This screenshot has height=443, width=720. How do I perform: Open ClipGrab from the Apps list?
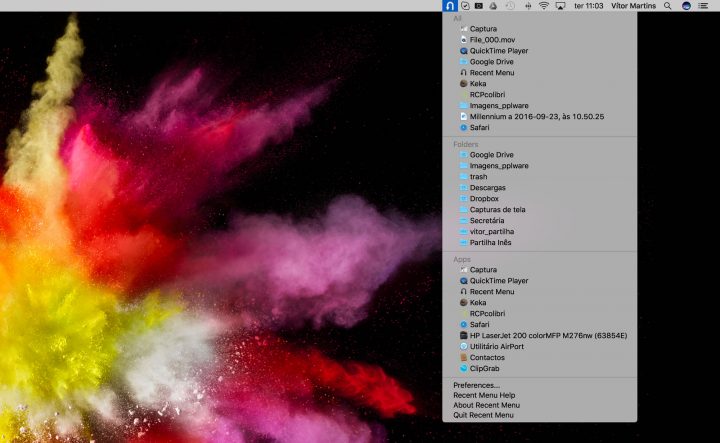(485, 369)
